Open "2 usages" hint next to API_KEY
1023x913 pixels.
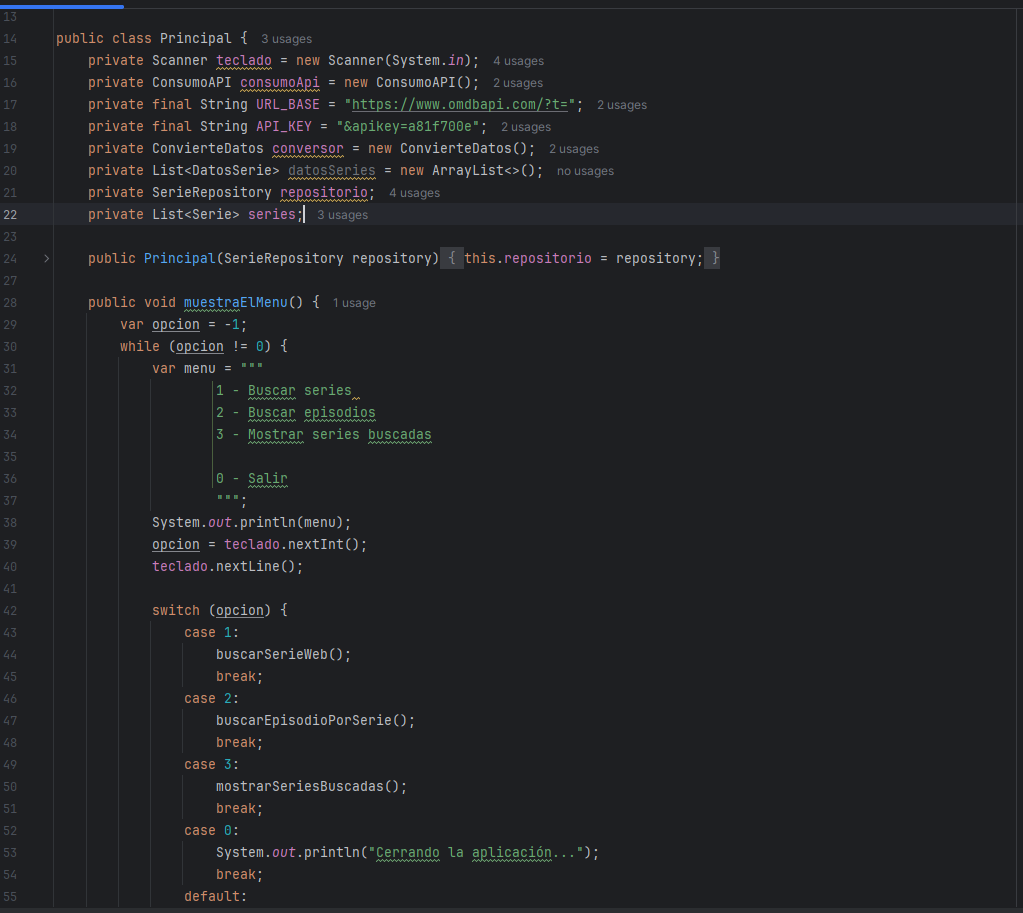pos(526,127)
